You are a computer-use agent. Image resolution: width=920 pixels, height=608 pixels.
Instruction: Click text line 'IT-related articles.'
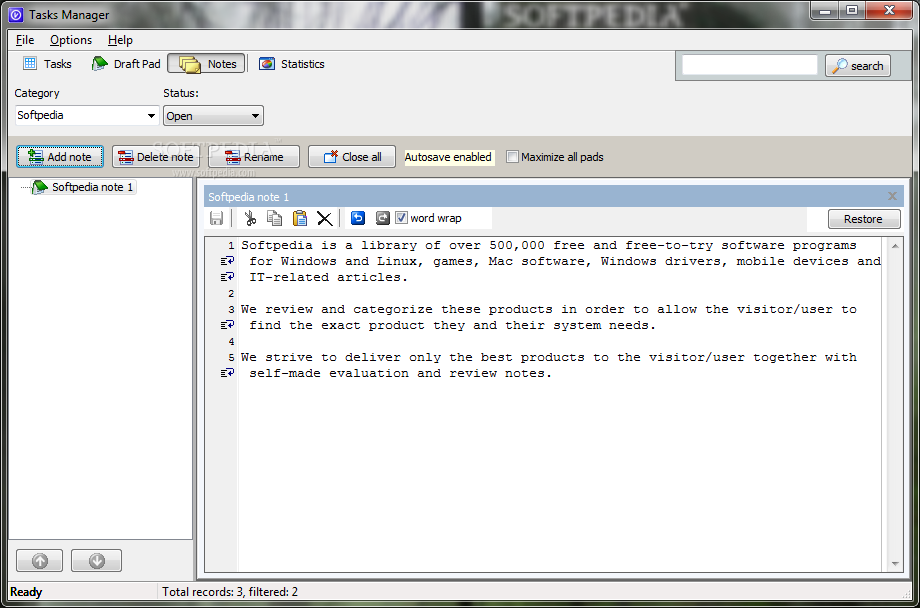click(x=329, y=277)
